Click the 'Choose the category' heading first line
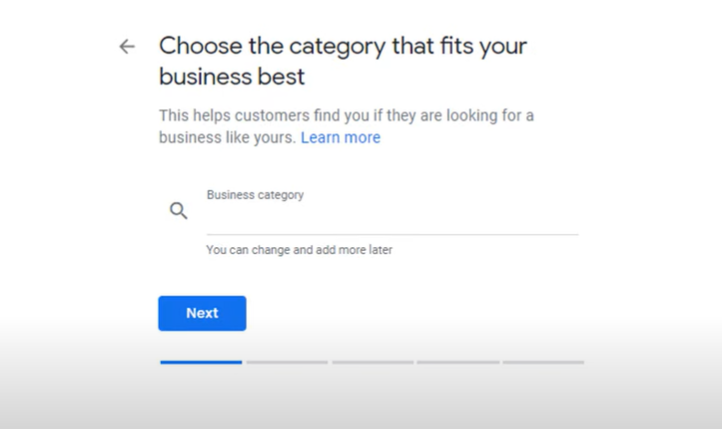Screen dimensions: 722x429 tap(342, 46)
